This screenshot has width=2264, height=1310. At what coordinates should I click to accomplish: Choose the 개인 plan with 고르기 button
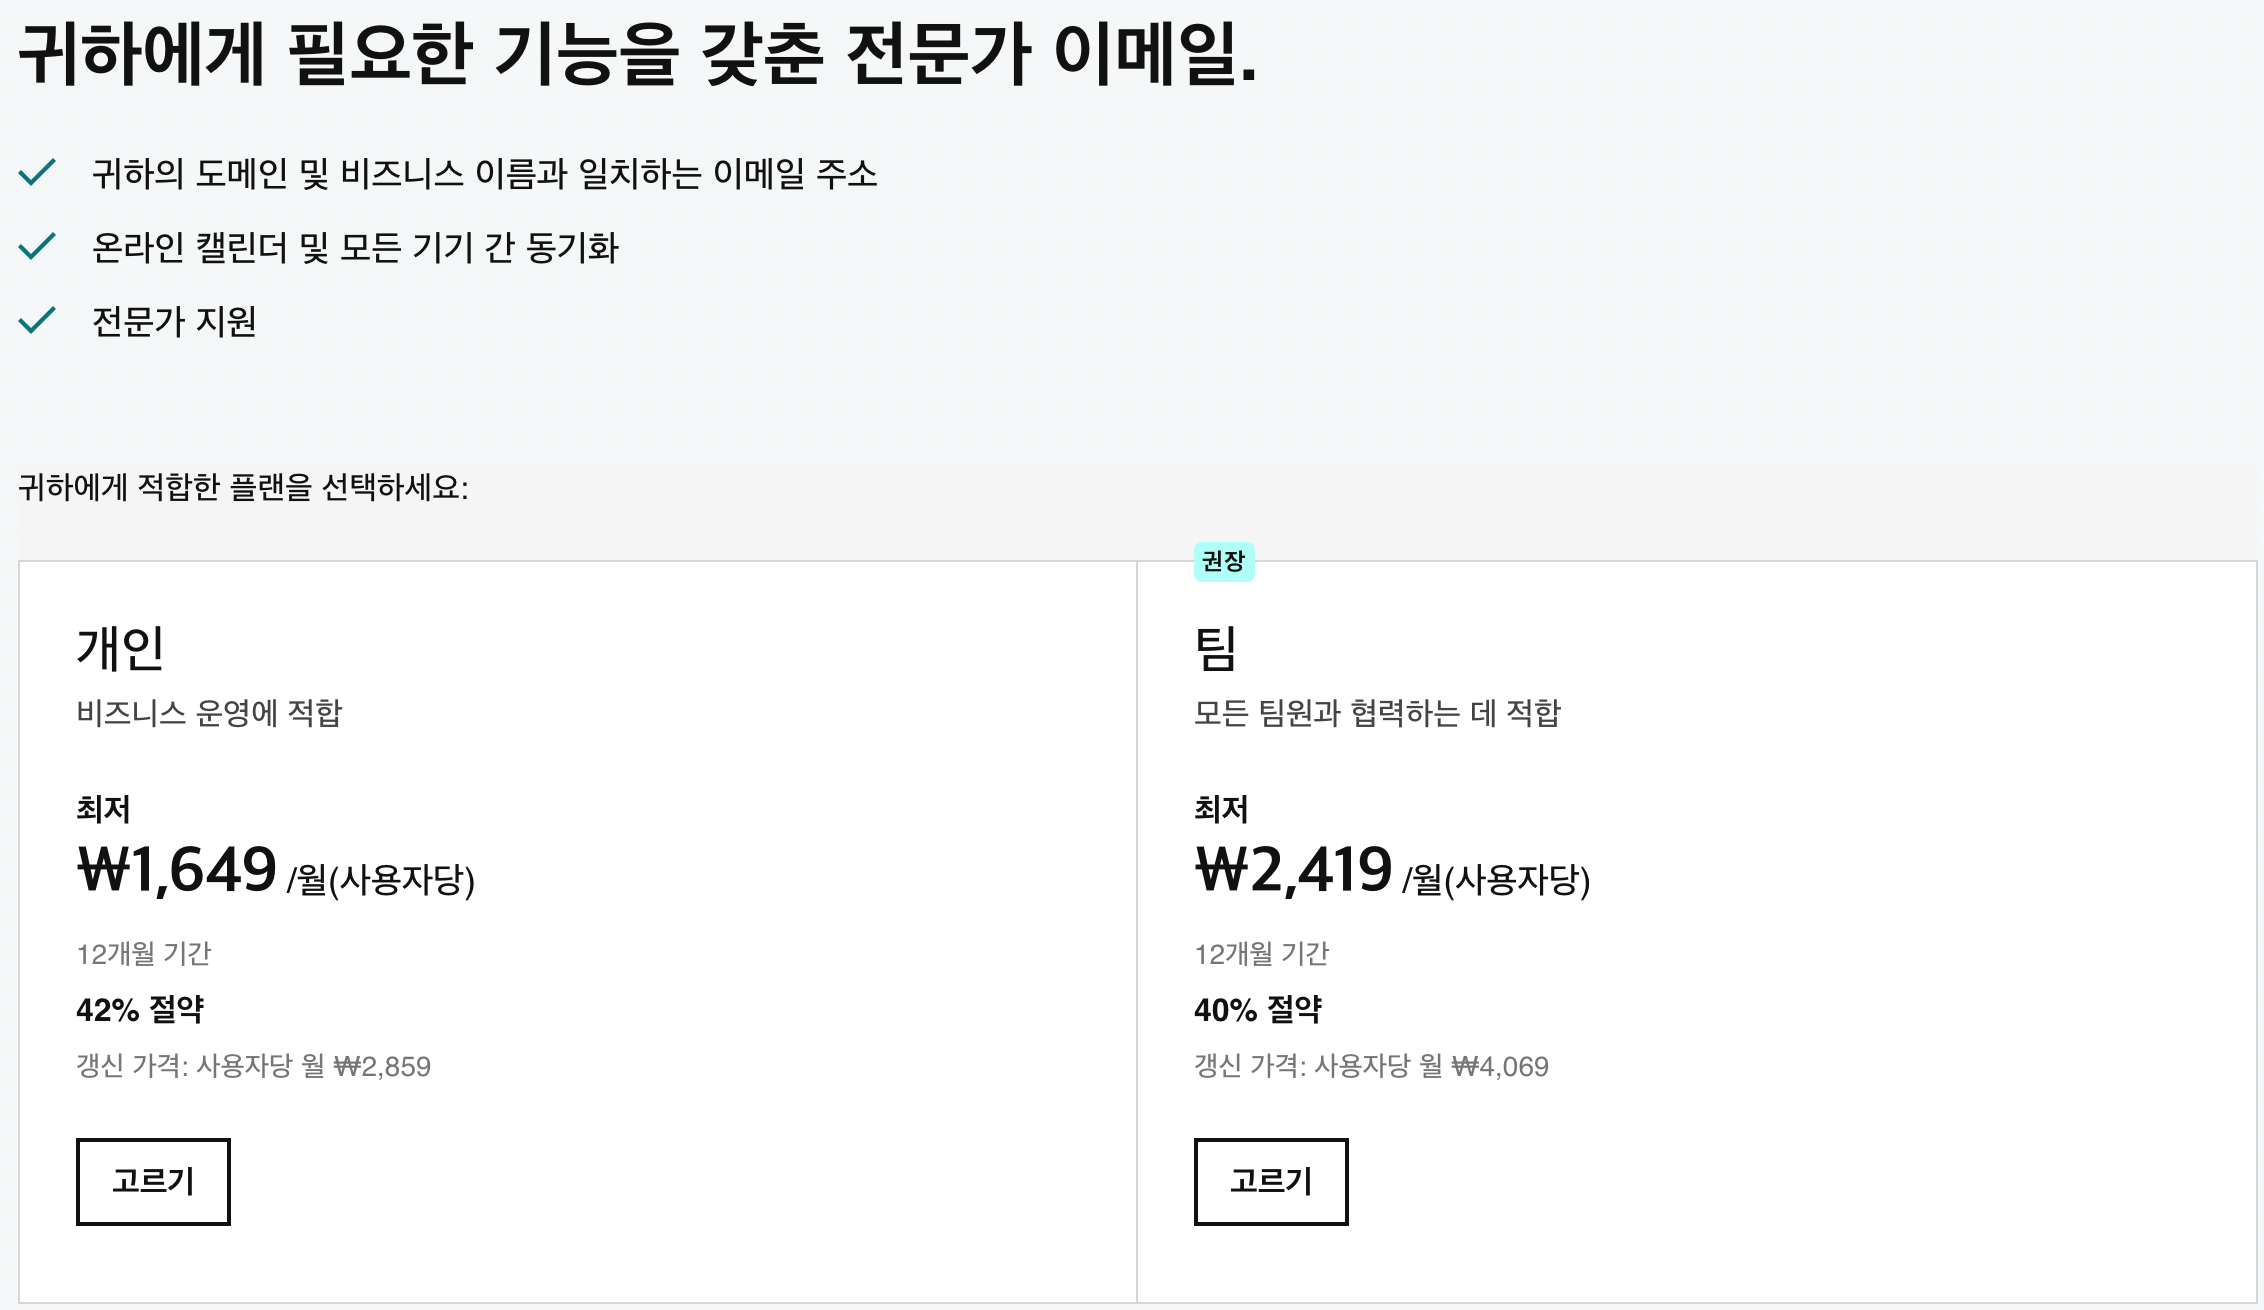pyautogui.click(x=153, y=1181)
